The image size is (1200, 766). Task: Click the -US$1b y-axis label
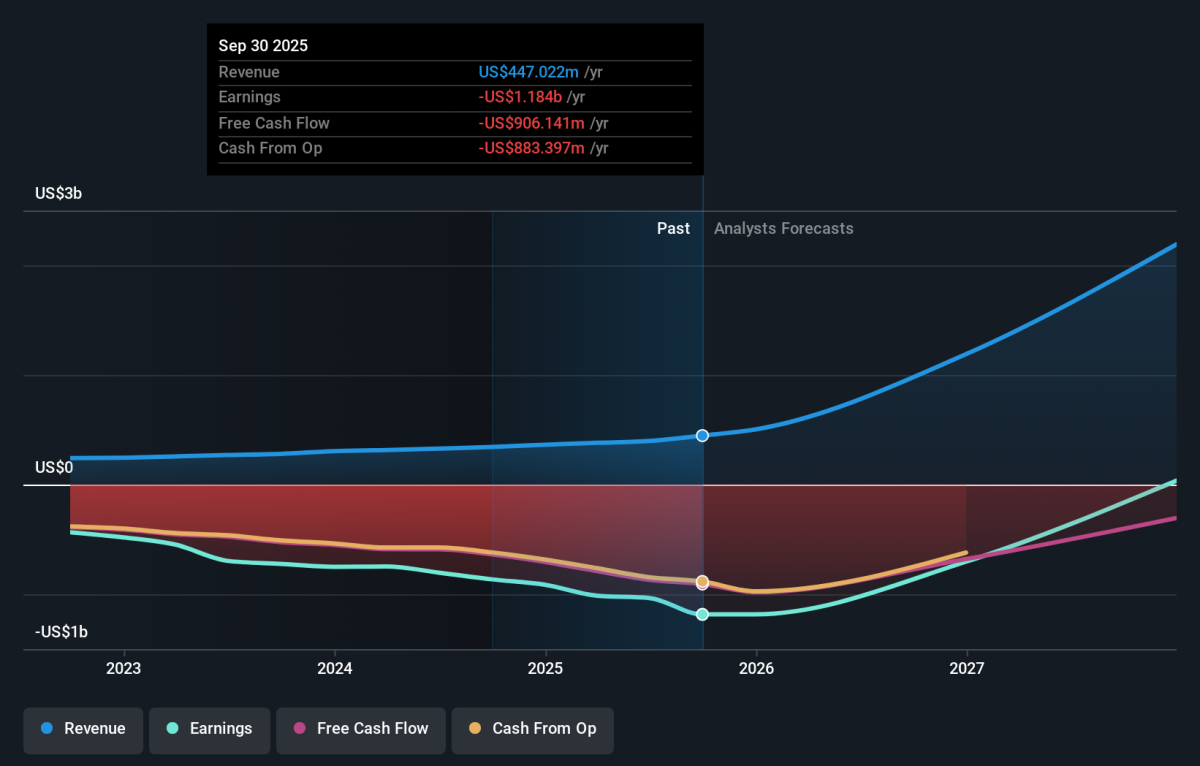pos(61,632)
